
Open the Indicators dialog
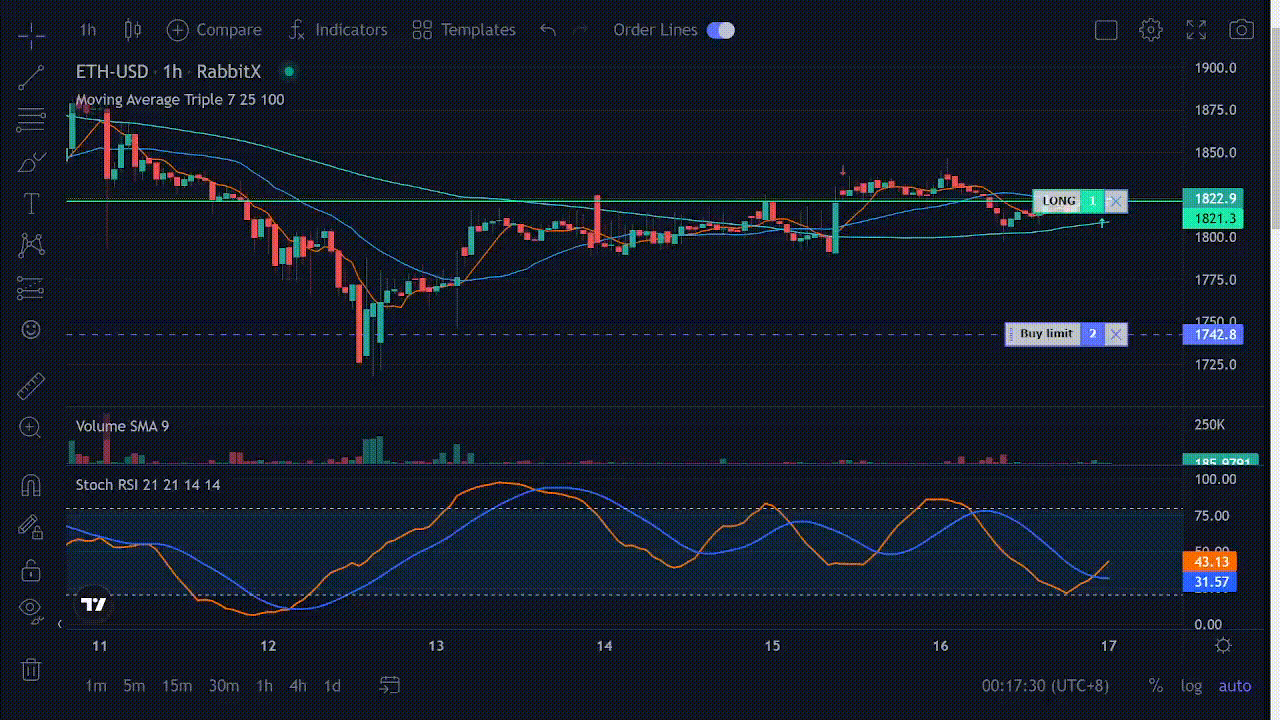338,30
